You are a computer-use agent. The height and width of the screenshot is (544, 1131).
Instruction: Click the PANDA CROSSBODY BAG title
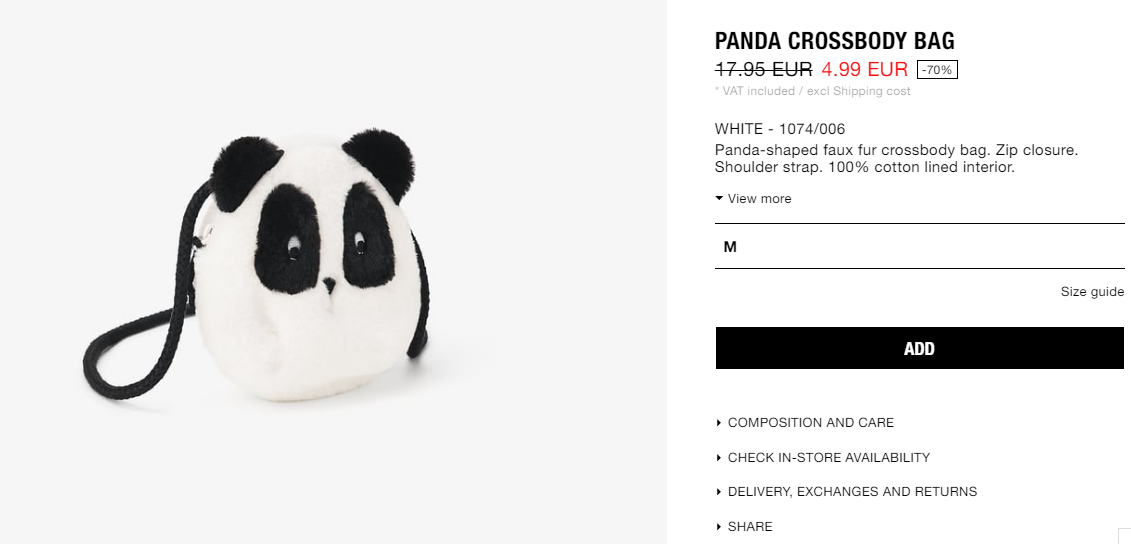[835, 40]
